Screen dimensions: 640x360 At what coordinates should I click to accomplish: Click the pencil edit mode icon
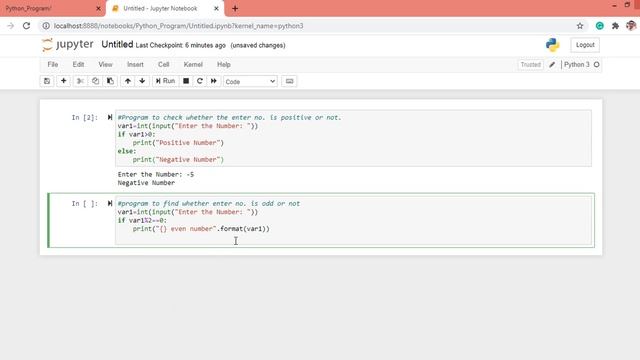tap(552, 64)
